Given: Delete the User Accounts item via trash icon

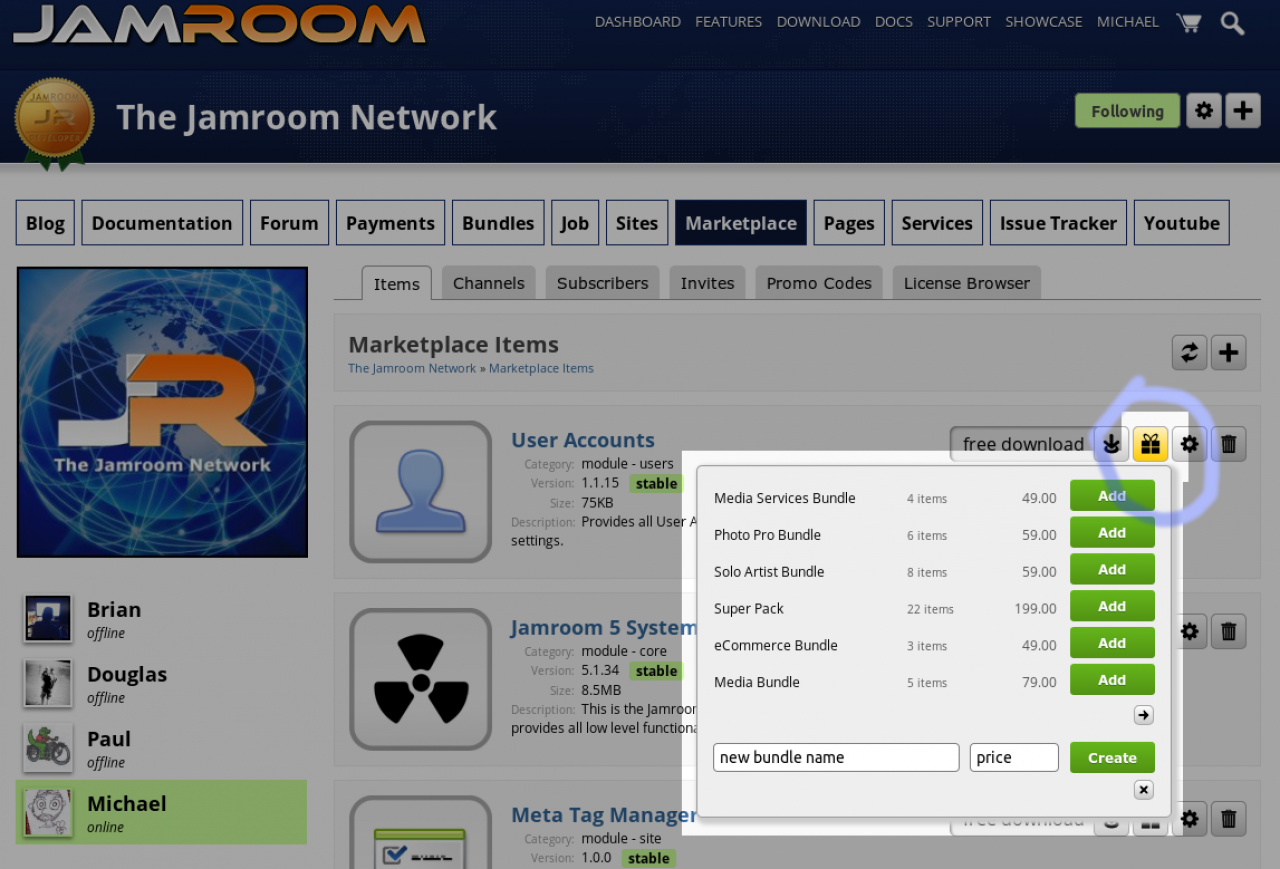Looking at the screenshot, I should (x=1228, y=444).
